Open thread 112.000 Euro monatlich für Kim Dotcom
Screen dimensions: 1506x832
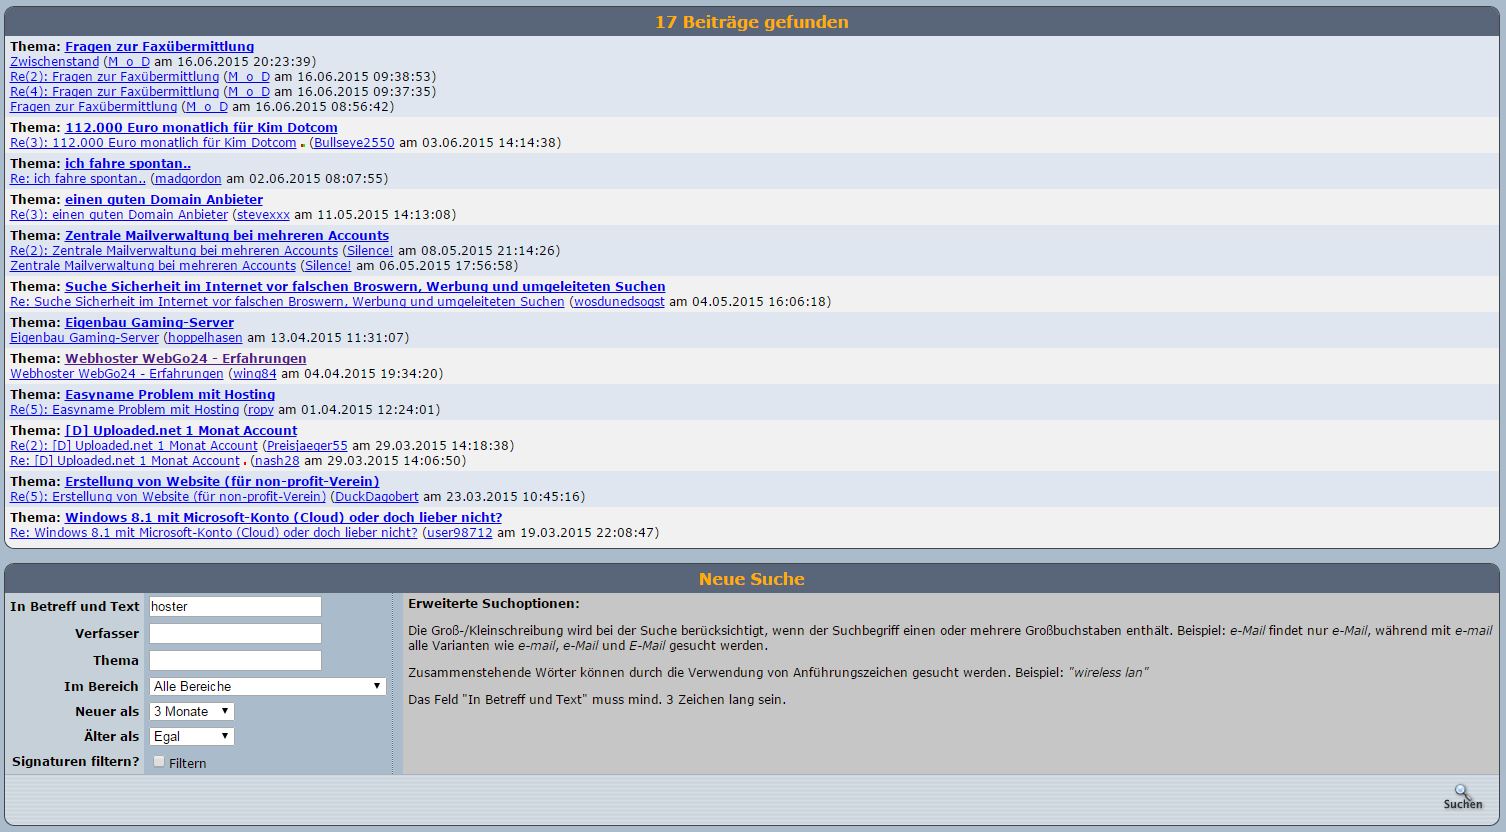pyautogui.click(x=201, y=128)
